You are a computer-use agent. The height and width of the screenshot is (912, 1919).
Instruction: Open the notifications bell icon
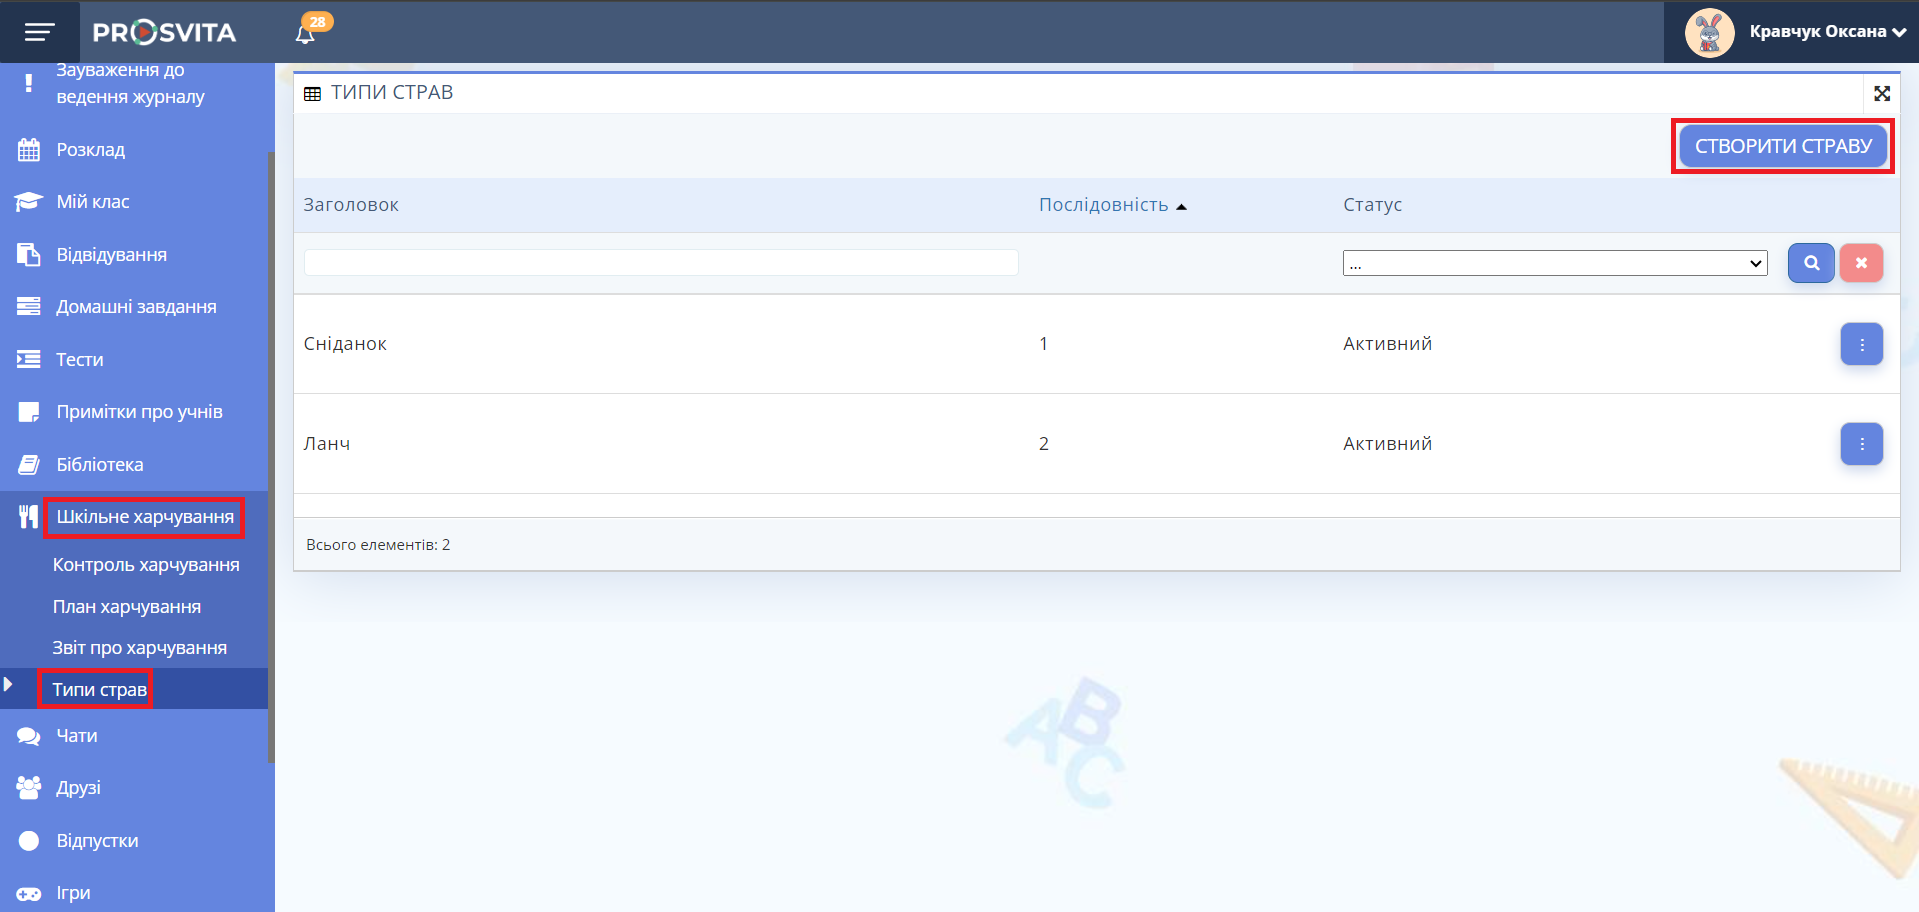pyautogui.click(x=306, y=33)
